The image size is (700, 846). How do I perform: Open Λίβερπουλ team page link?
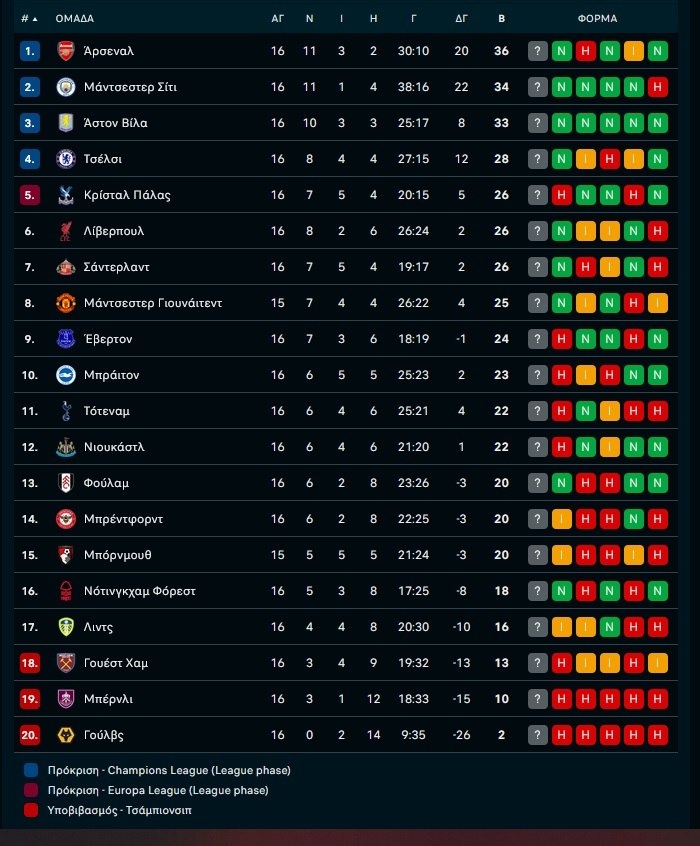click(x=114, y=231)
